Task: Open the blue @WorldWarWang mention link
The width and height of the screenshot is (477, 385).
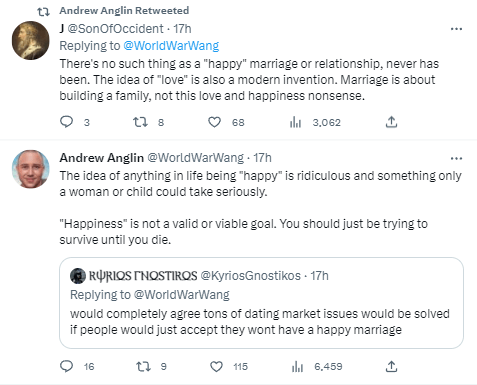Action: point(171,46)
